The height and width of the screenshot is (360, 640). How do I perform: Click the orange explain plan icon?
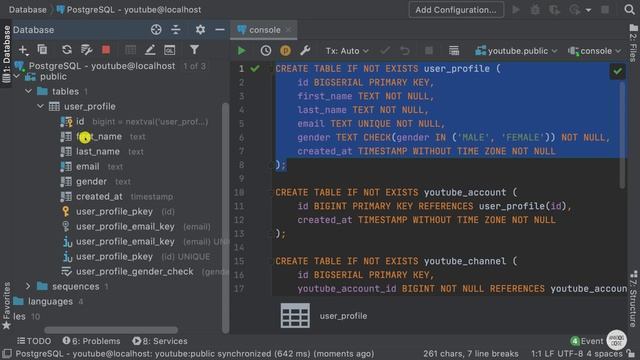[x=285, y=51]
